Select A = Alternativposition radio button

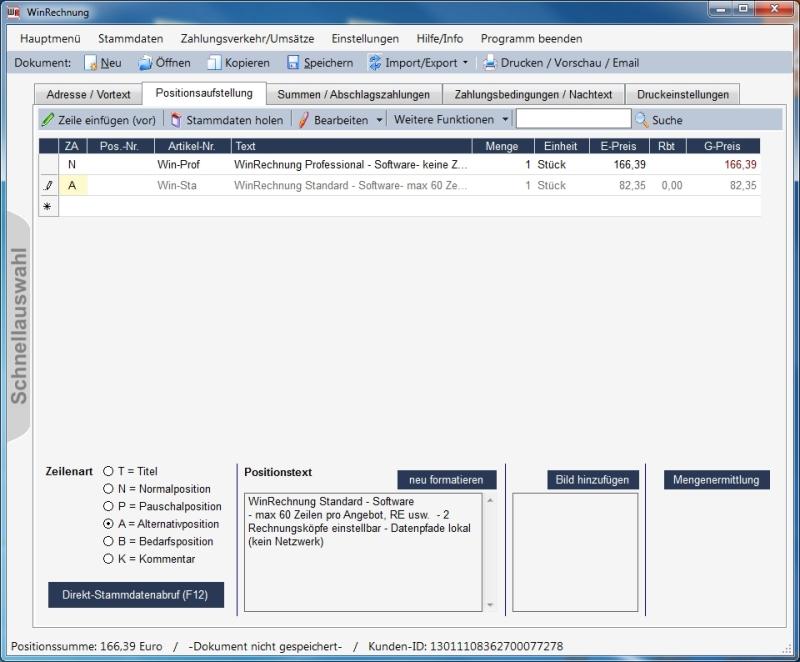tap(108, 524)
